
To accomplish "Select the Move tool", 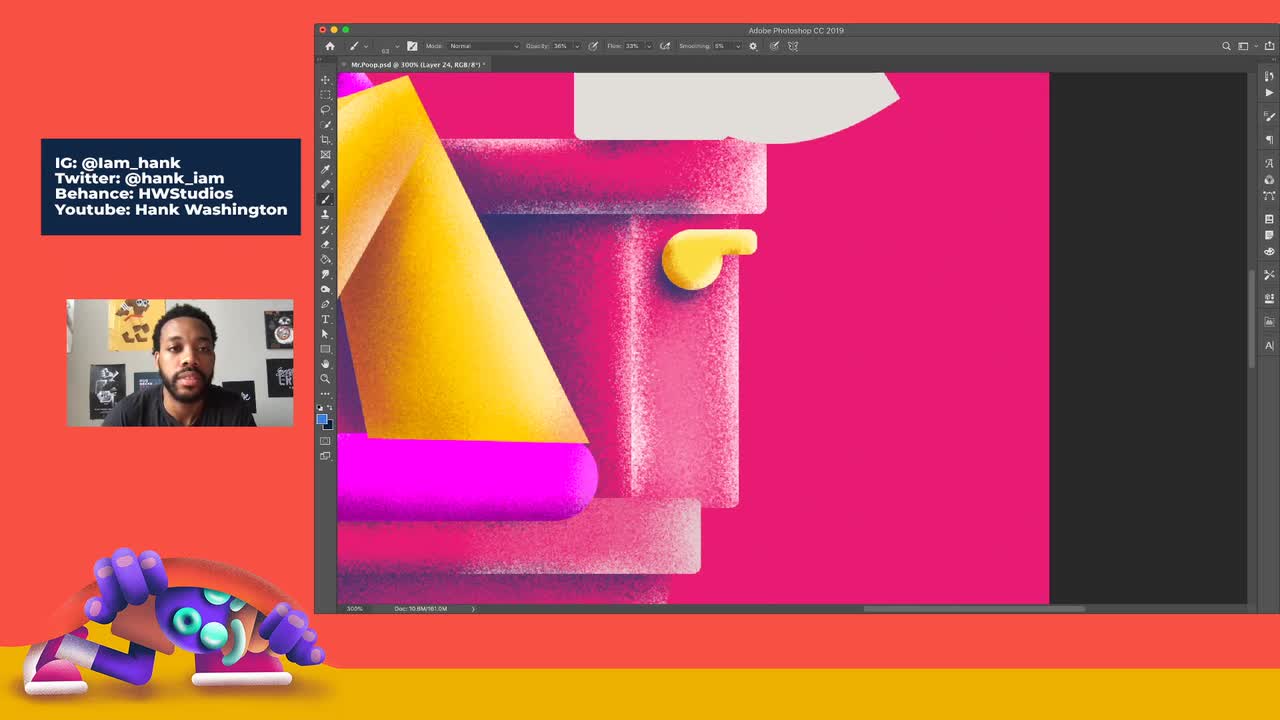I will point(325,79).
